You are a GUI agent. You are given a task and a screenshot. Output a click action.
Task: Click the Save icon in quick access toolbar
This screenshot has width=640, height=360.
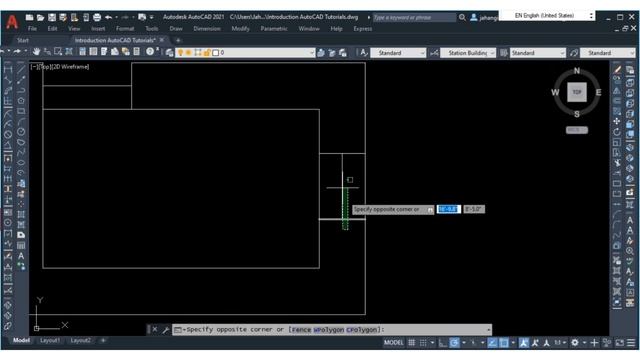[52, 17]
